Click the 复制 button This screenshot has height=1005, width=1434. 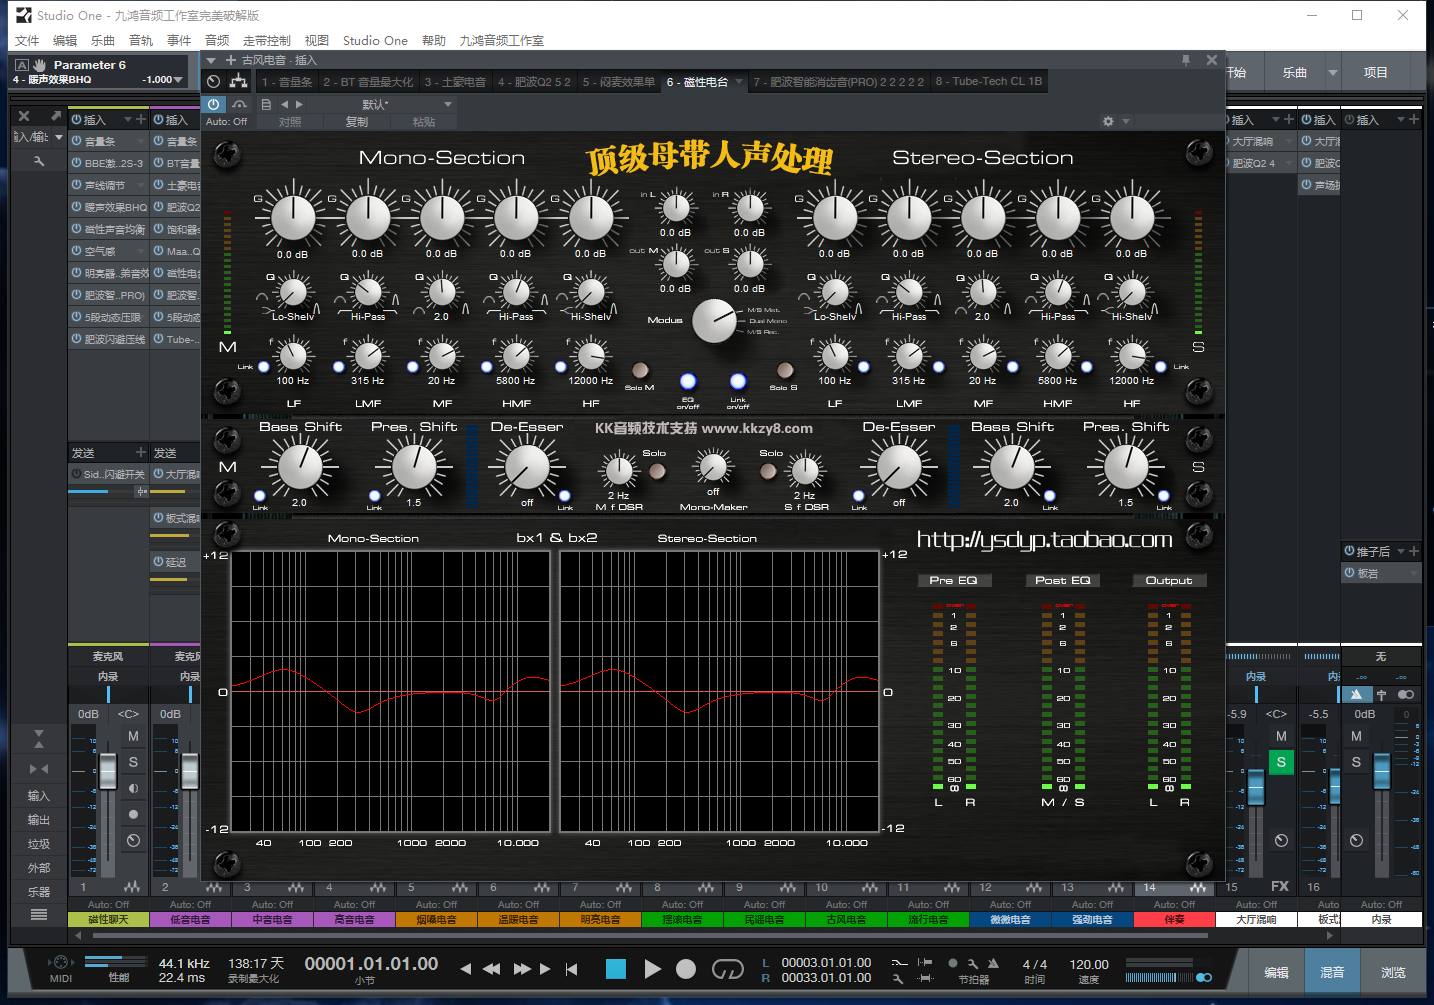(x=356, y=122)
